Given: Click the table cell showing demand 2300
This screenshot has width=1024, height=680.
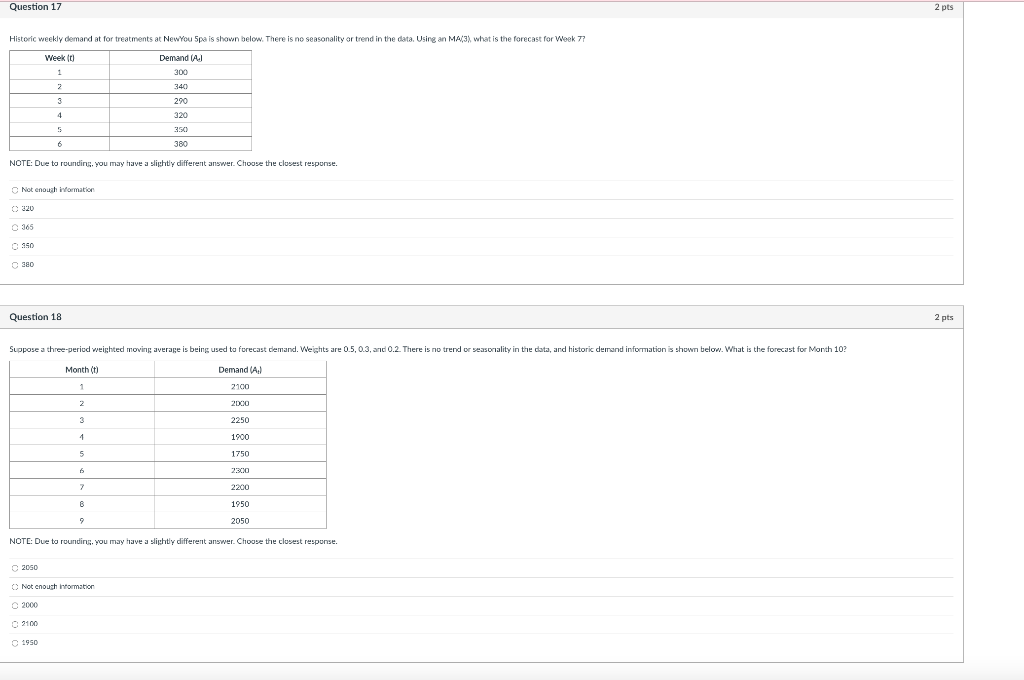Looking at the screenshot, I should tap(240, 470).
